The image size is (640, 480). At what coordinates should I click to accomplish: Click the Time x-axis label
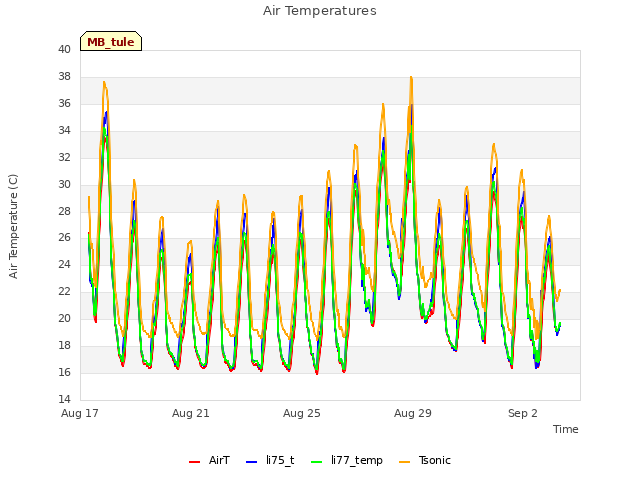click(566, 429)
